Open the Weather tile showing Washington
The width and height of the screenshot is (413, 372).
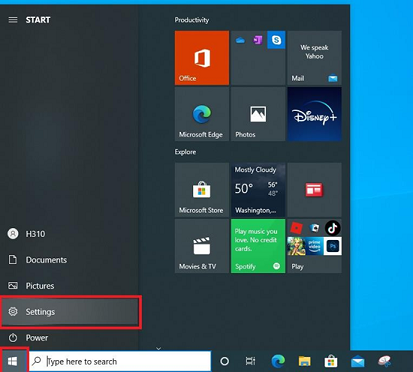258,190
